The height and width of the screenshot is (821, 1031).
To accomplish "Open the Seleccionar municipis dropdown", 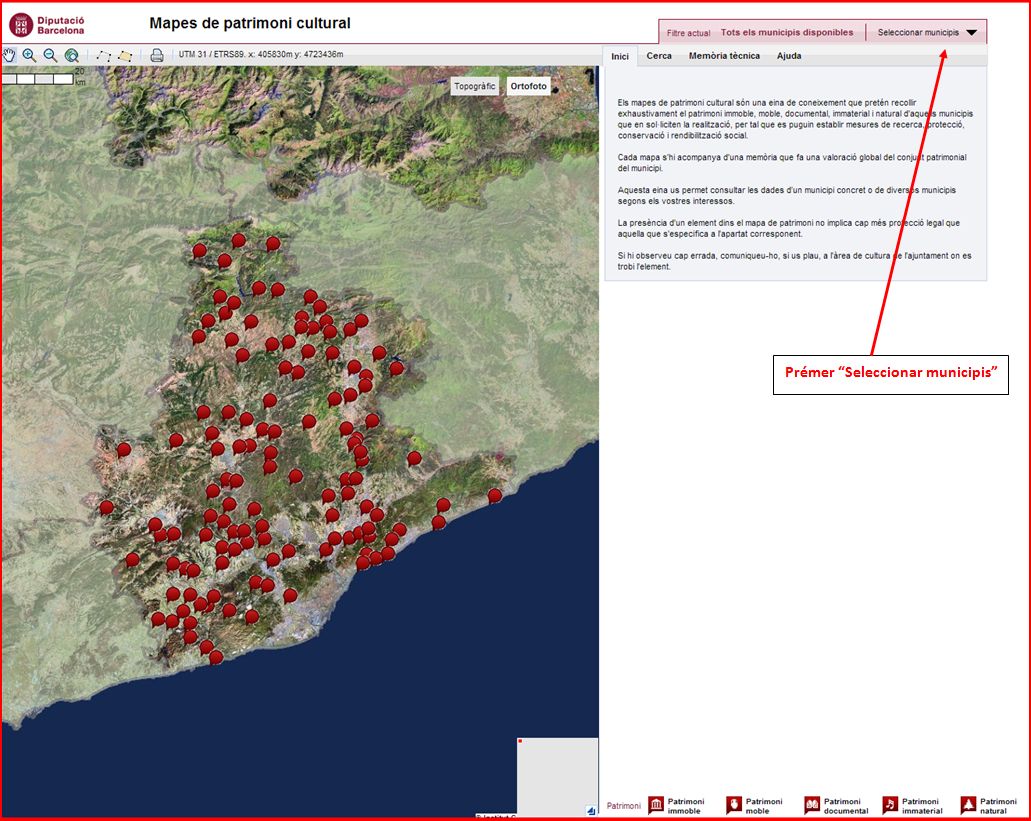I will pyautogui.click(x=918, y=33).
